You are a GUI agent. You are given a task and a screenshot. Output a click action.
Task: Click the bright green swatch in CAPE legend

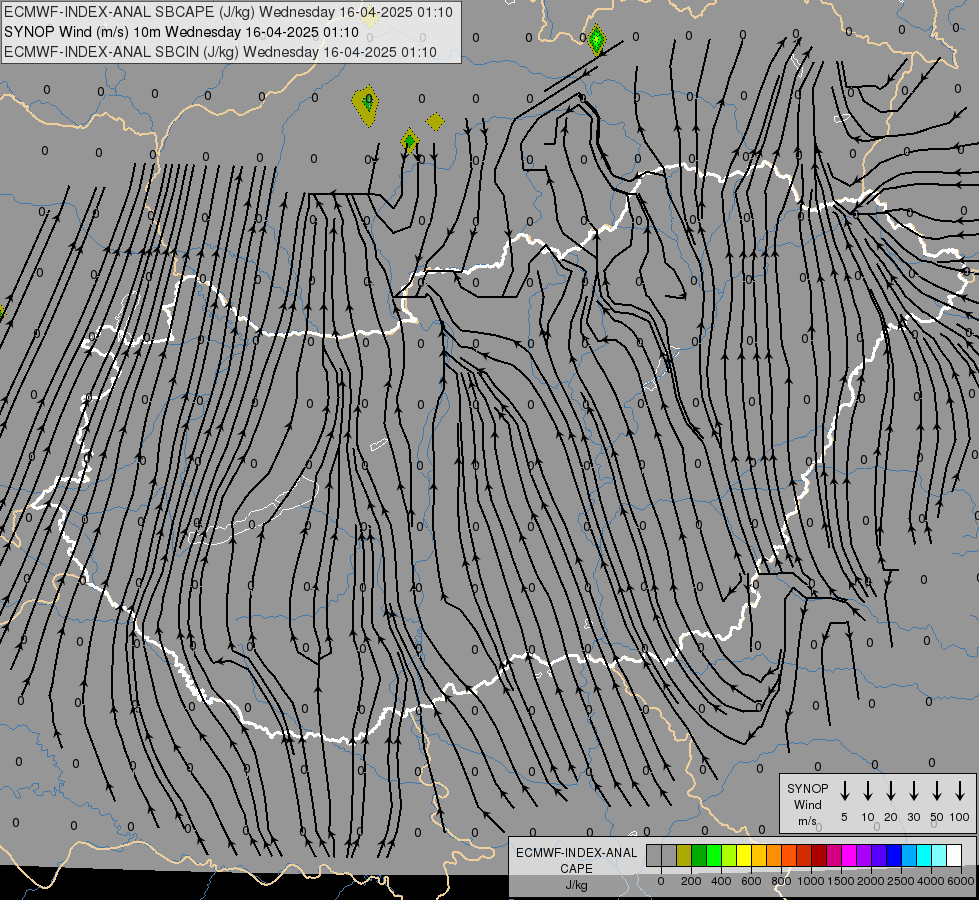[714, 855]
